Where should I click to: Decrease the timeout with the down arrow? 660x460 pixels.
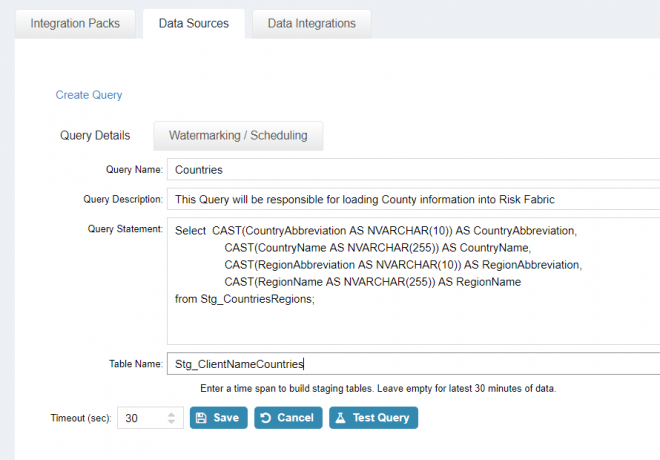pyautogui.click(x=171, y=423)
